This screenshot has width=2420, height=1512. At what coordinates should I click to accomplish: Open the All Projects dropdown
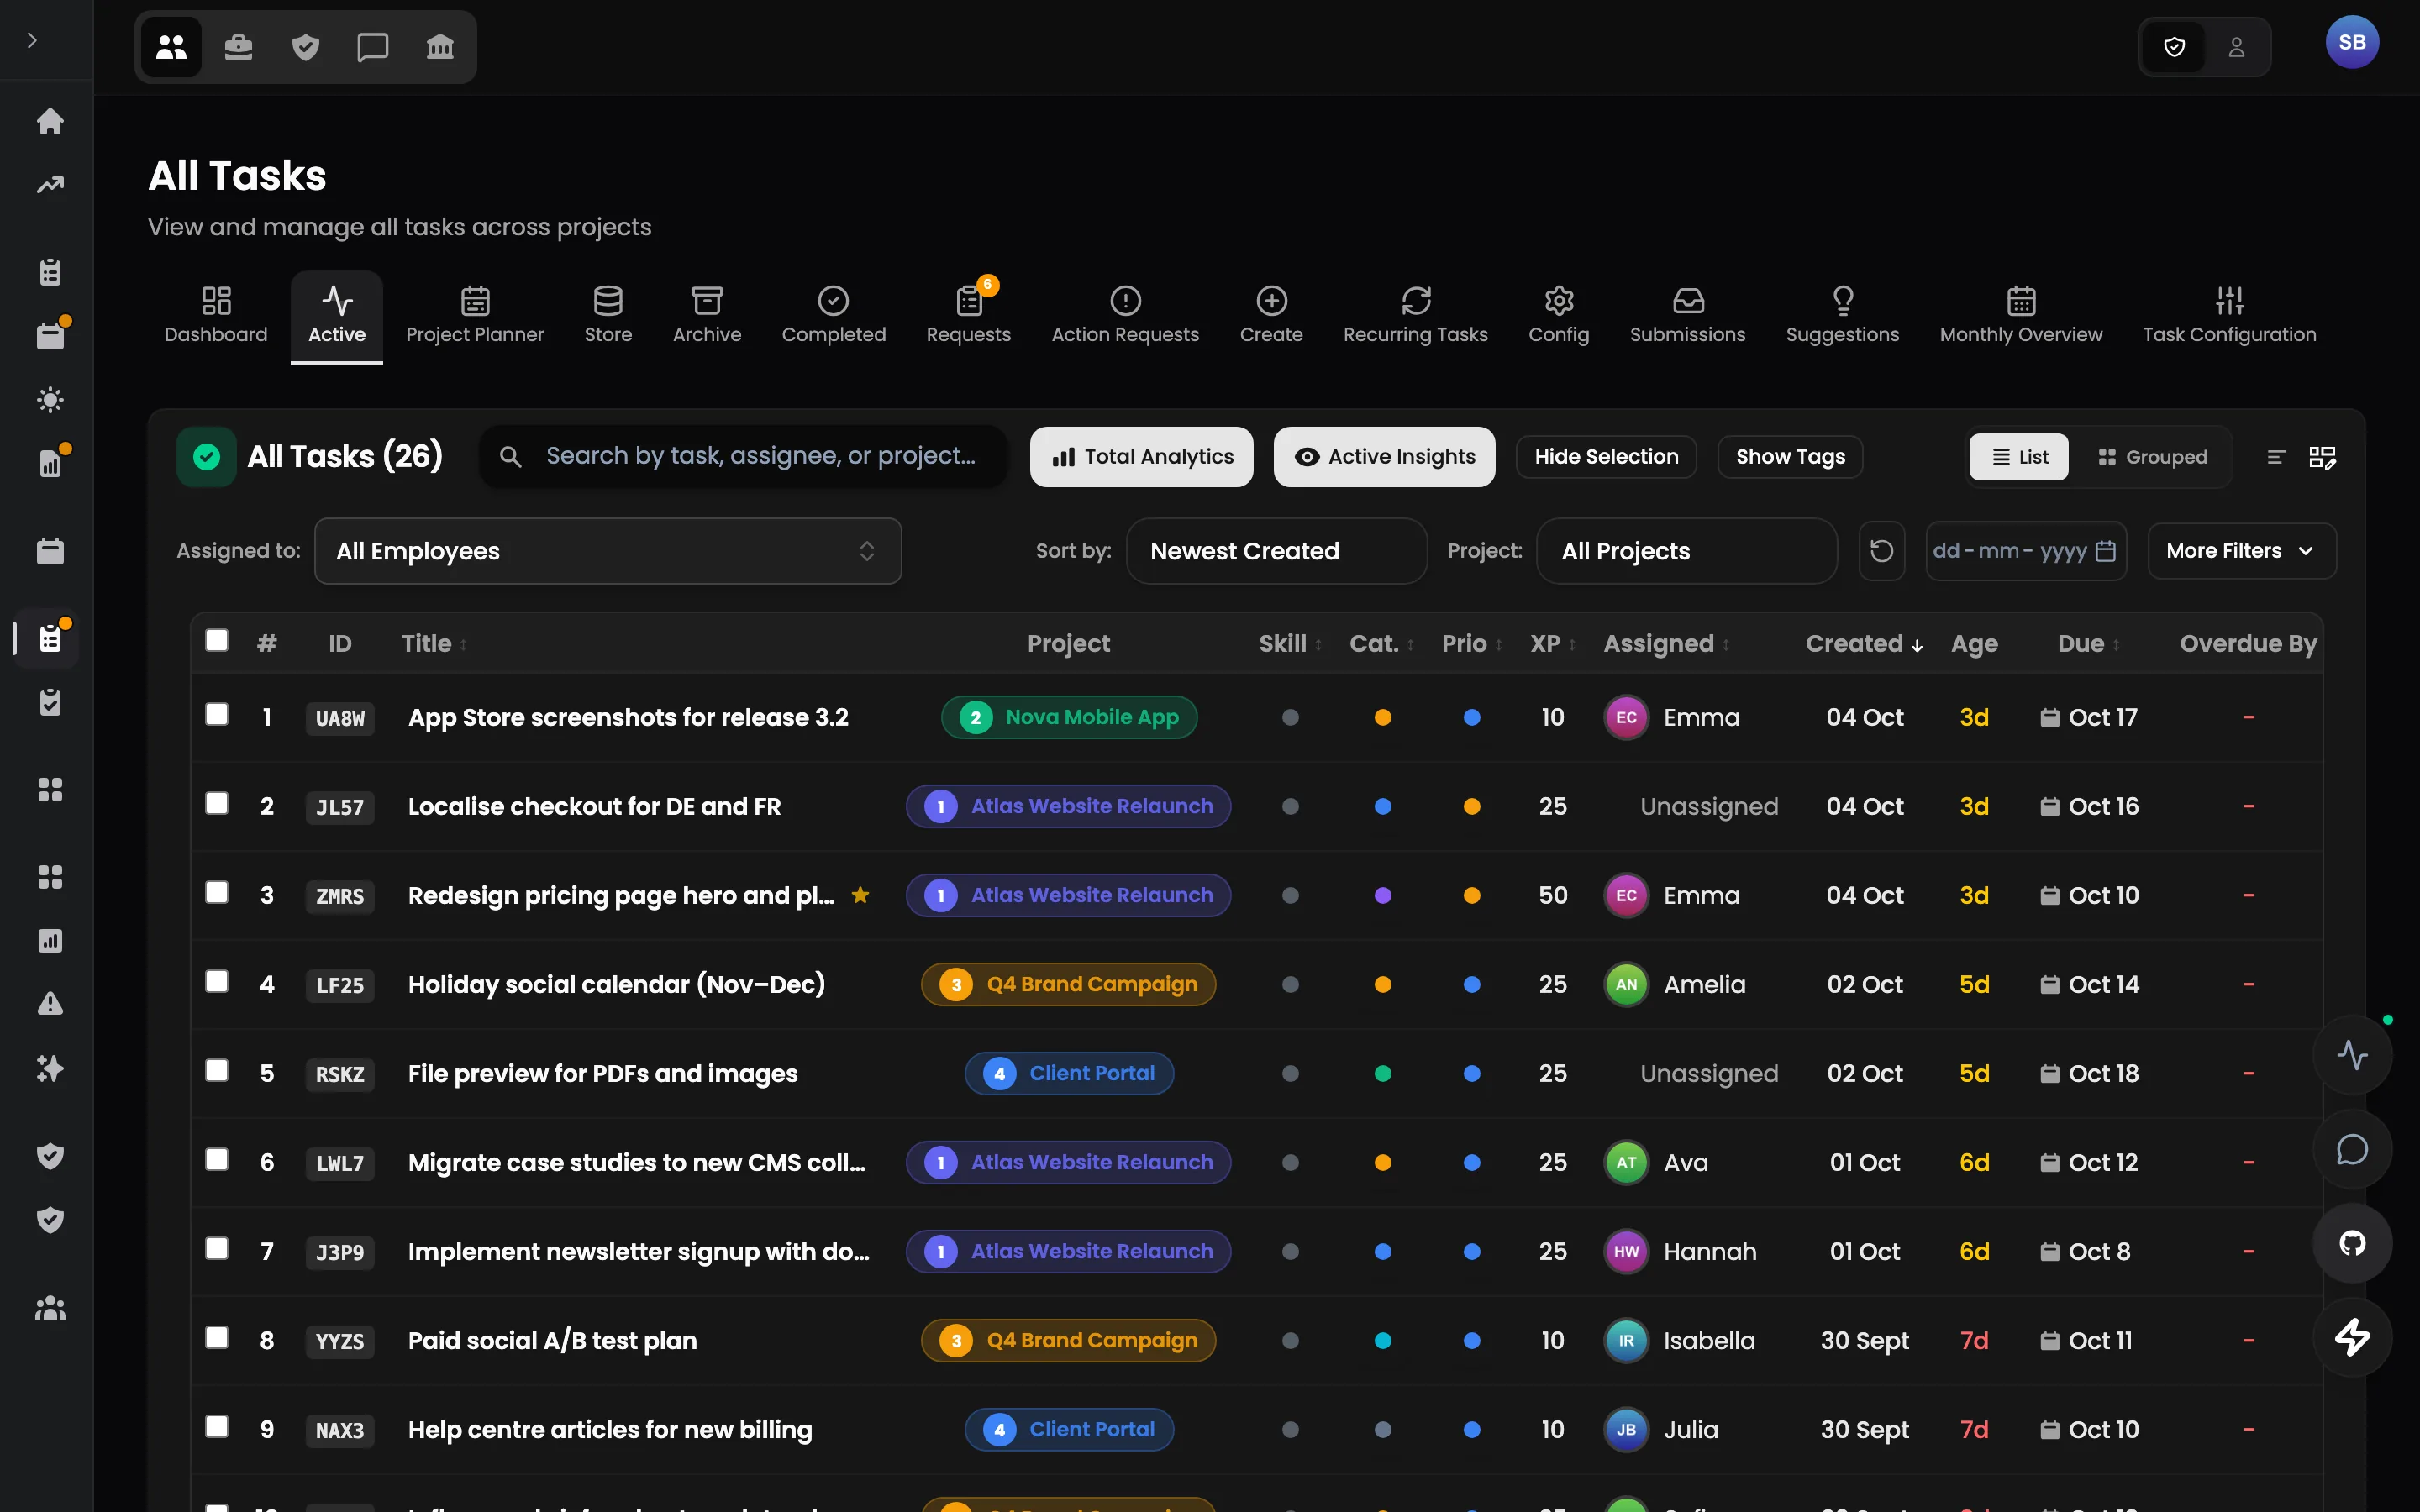pyautogui.click(x=1686, y=551)
